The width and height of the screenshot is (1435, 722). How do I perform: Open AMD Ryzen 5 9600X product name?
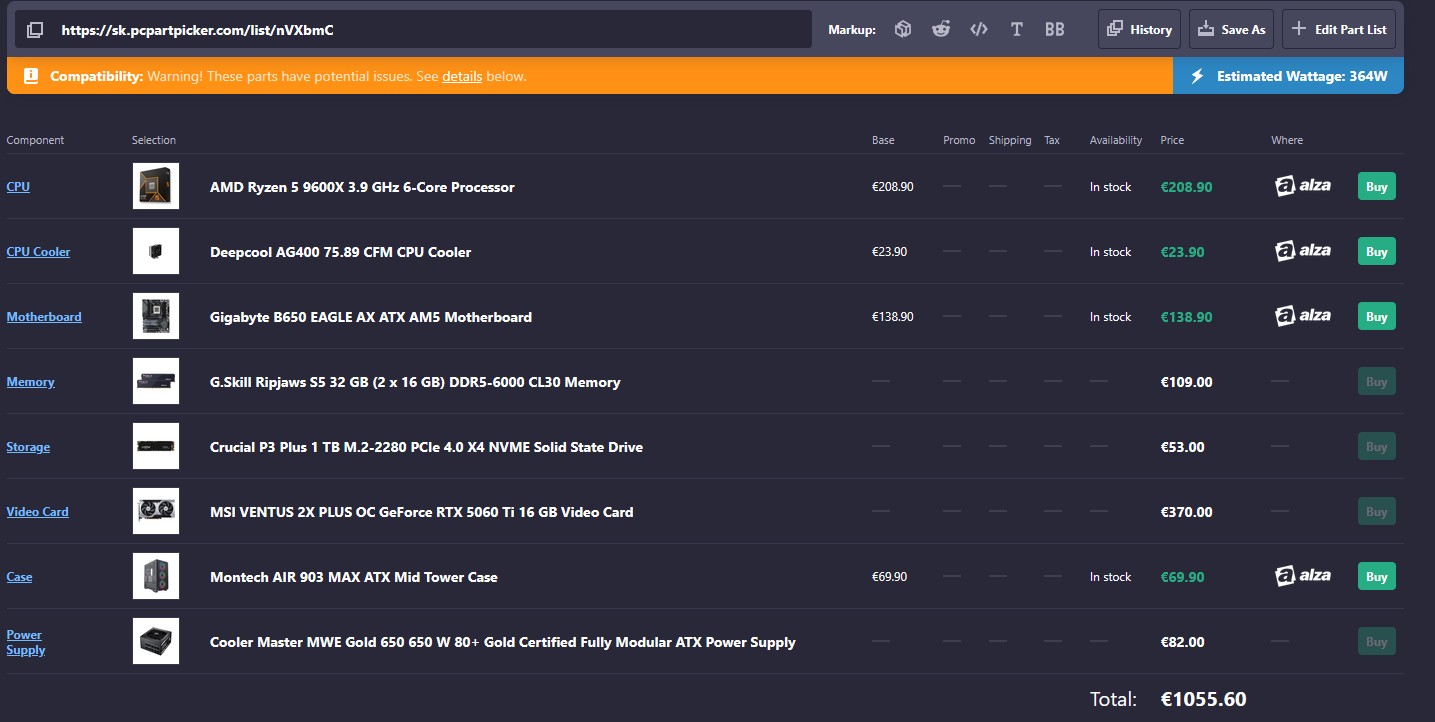click(x=362, y=187)
